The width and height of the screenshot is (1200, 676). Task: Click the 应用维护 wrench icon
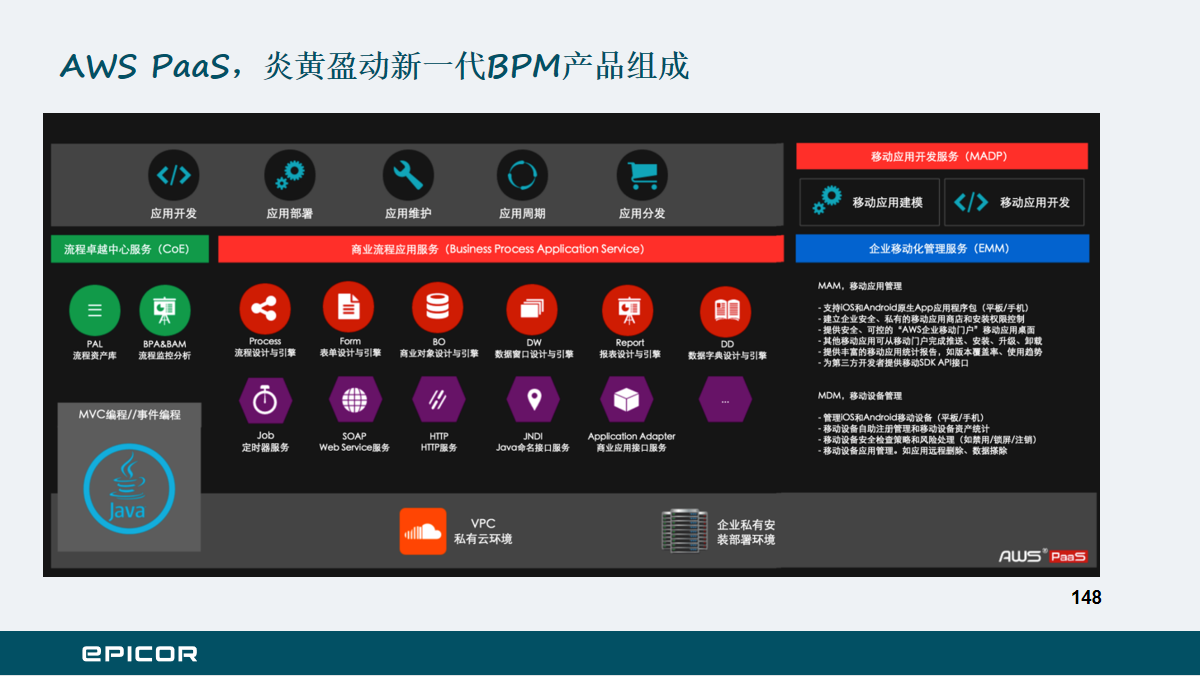click(x=408, y=175)
